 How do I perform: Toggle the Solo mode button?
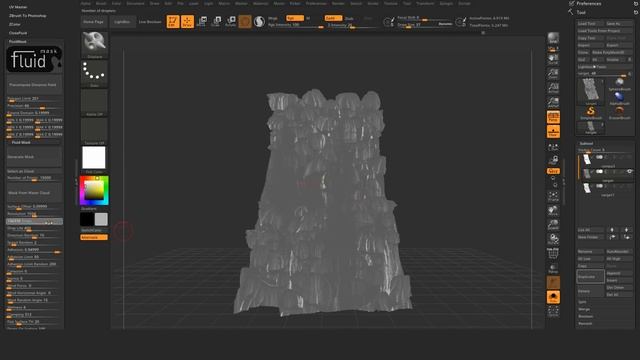[x=553, y=297]
